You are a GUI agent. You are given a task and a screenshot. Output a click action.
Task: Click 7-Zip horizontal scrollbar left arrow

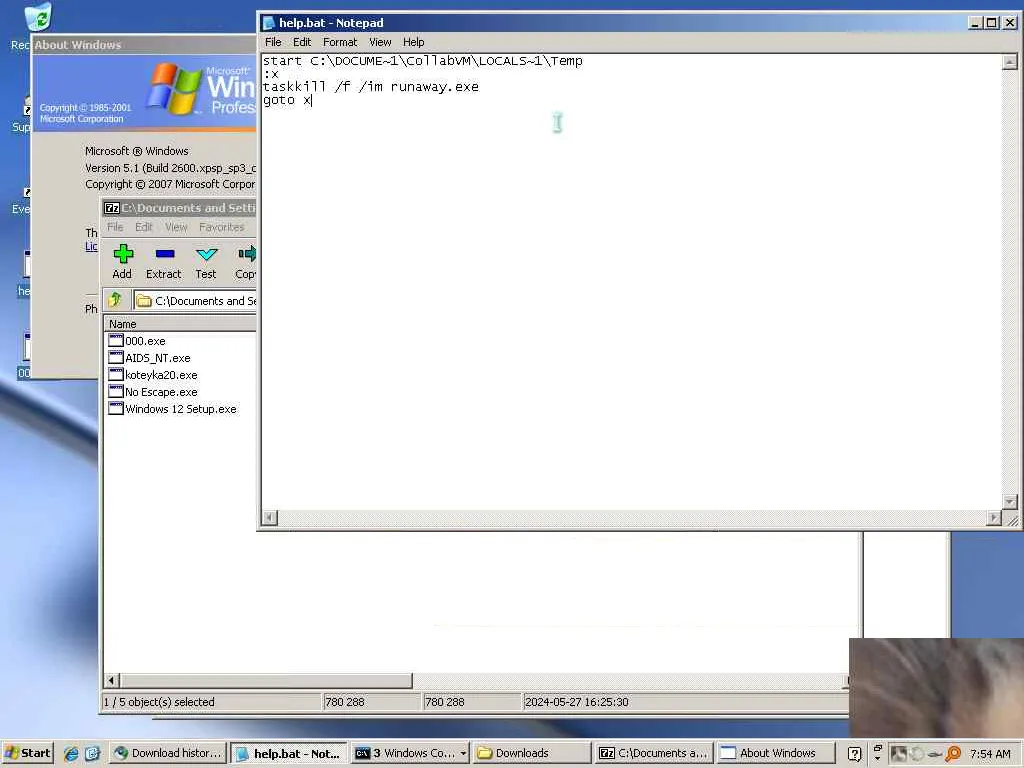coord(112,680)
